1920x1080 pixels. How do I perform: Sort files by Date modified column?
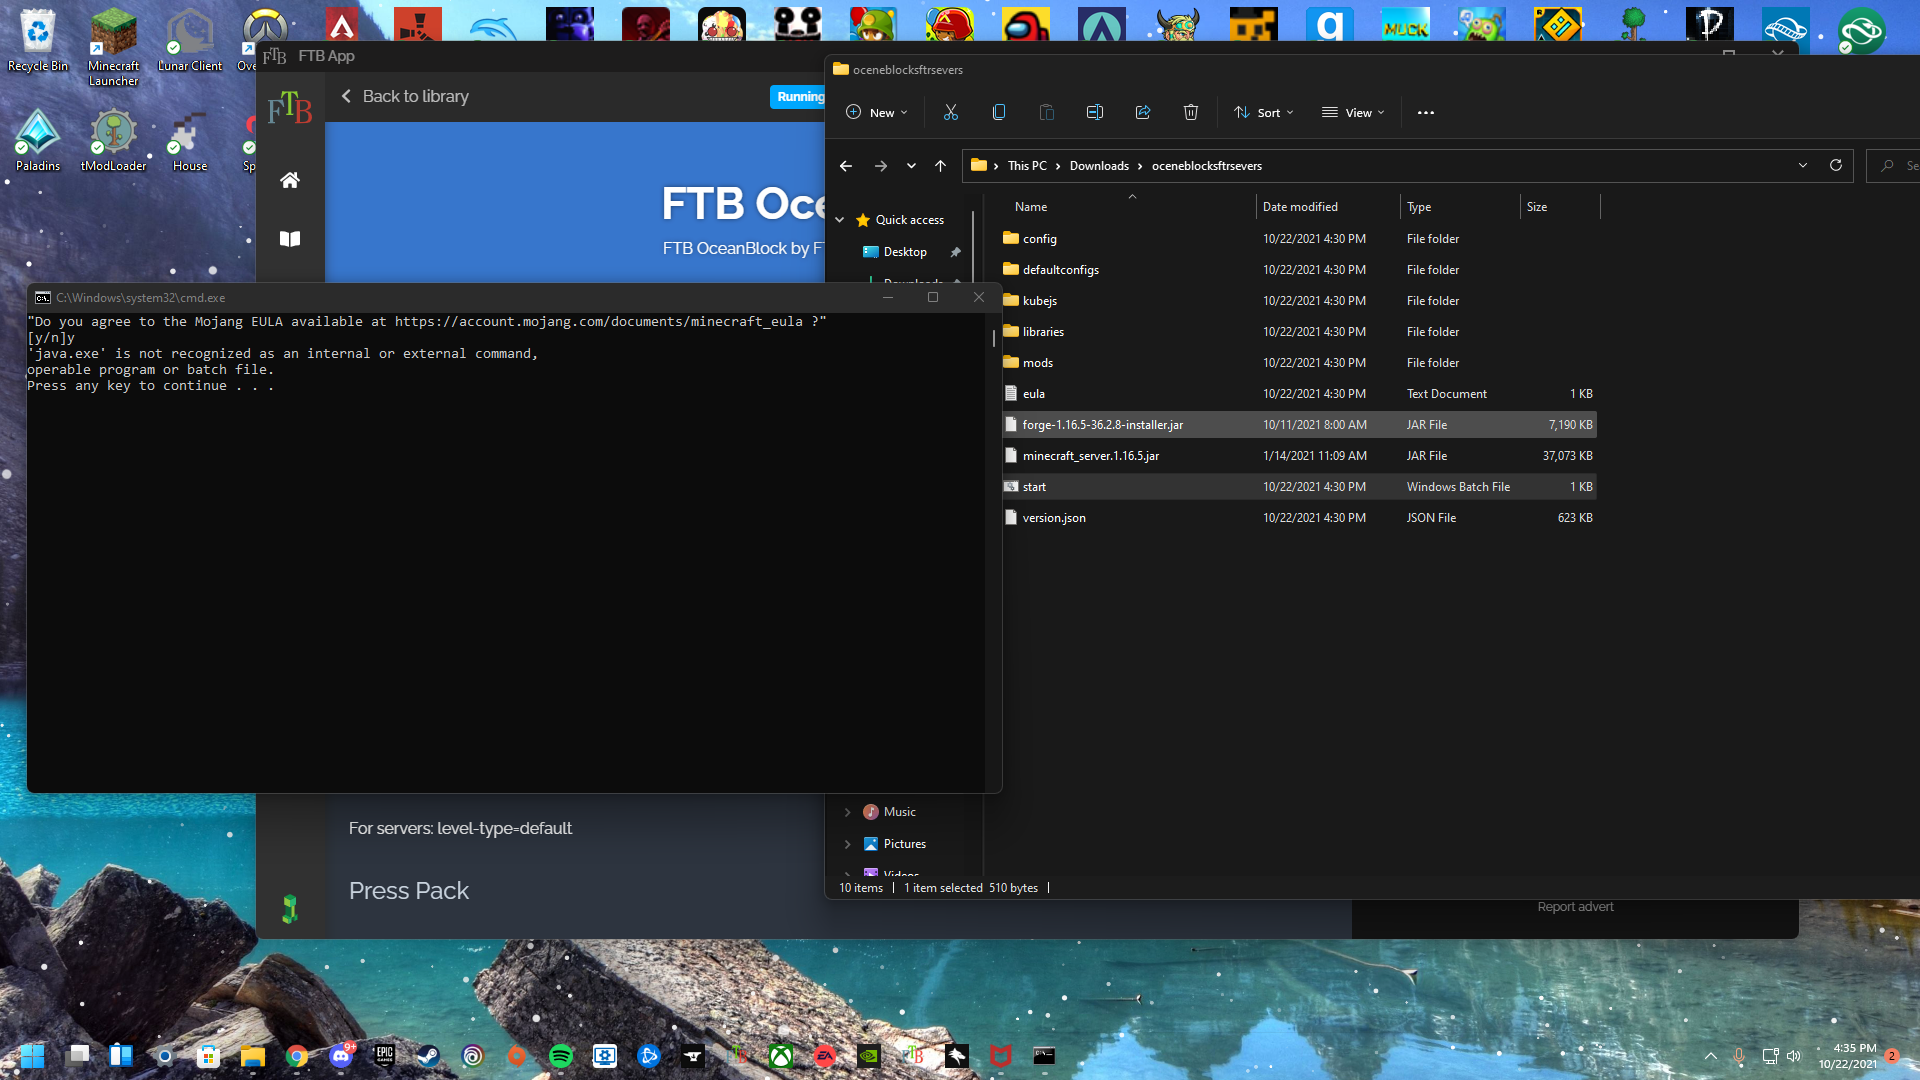(1300, 207)
